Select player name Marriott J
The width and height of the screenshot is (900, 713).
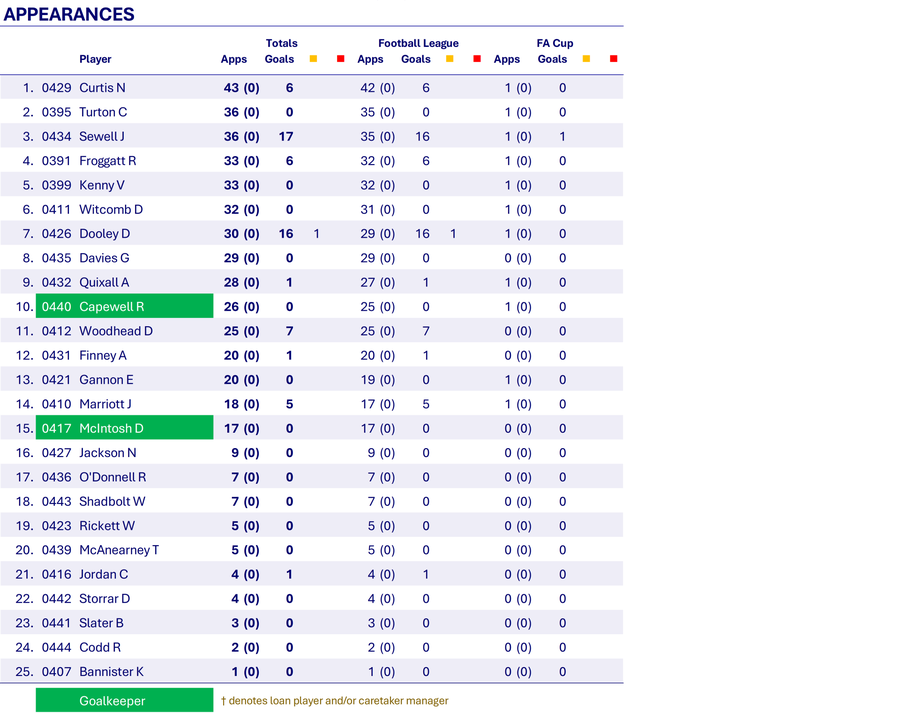pyautogui.click(x=105, y=404)
